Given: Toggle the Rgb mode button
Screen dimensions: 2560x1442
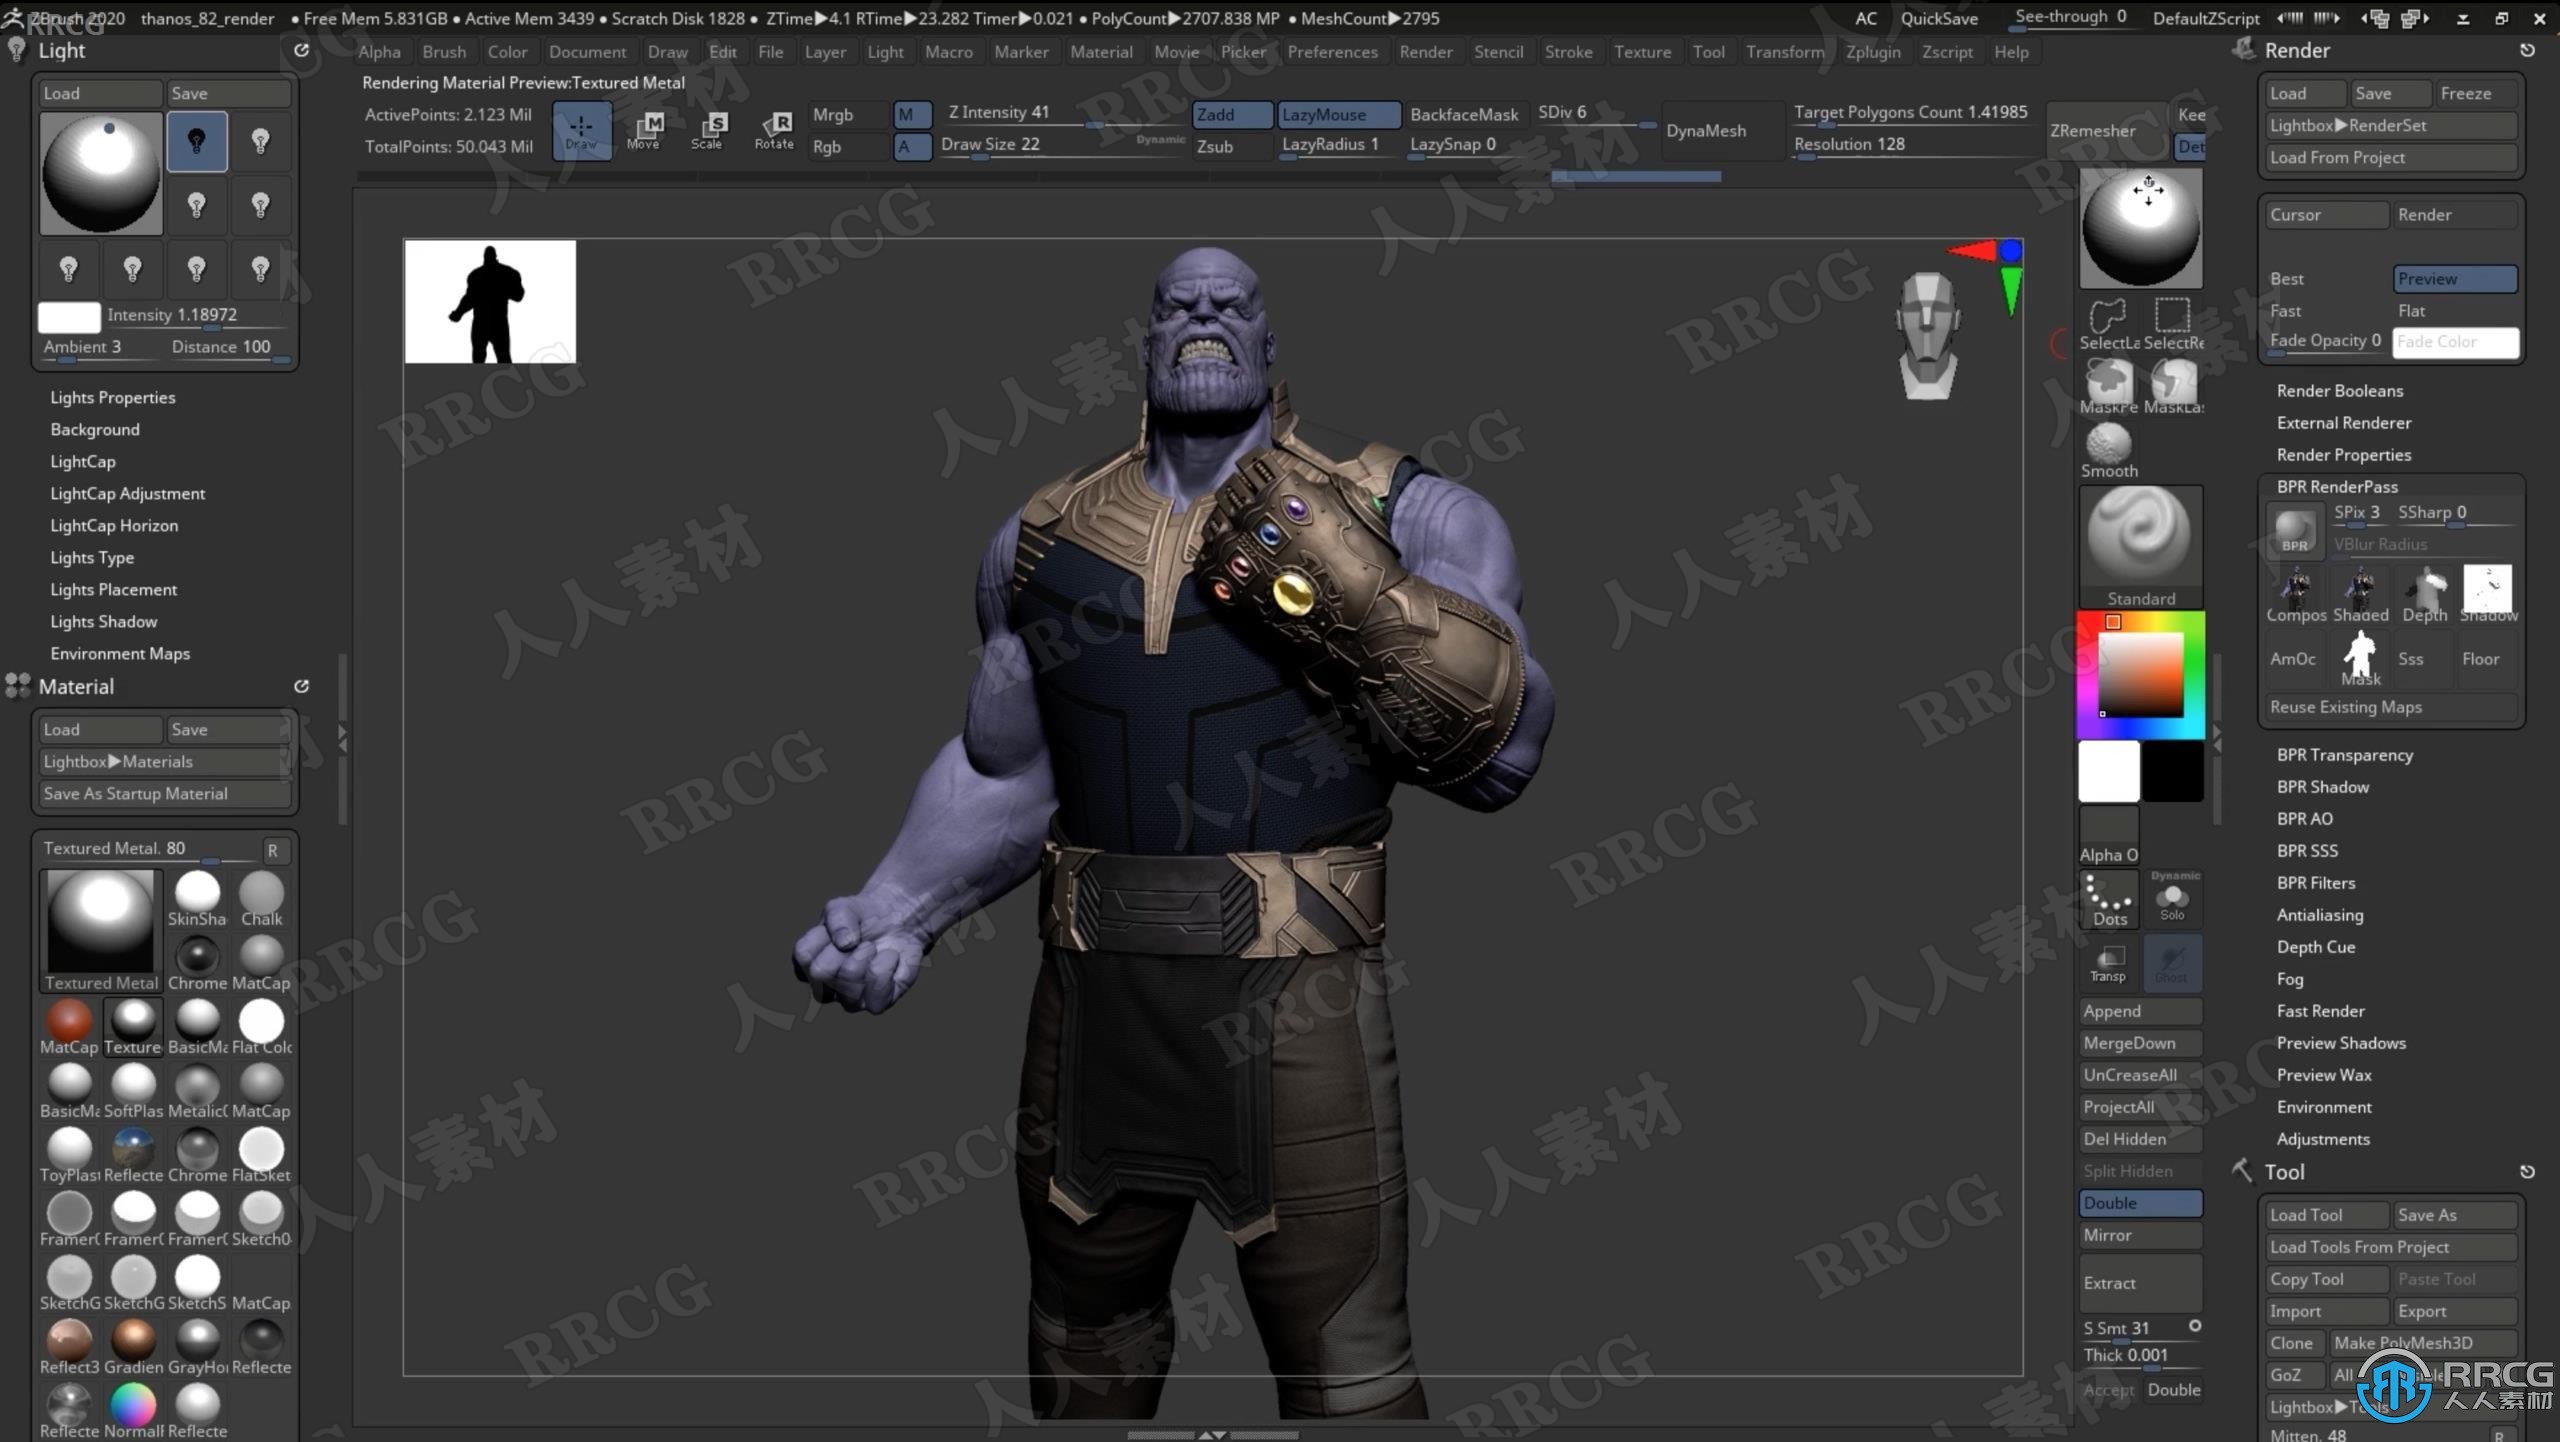Looking at the screenshot, I should click(x=830, y=144).
